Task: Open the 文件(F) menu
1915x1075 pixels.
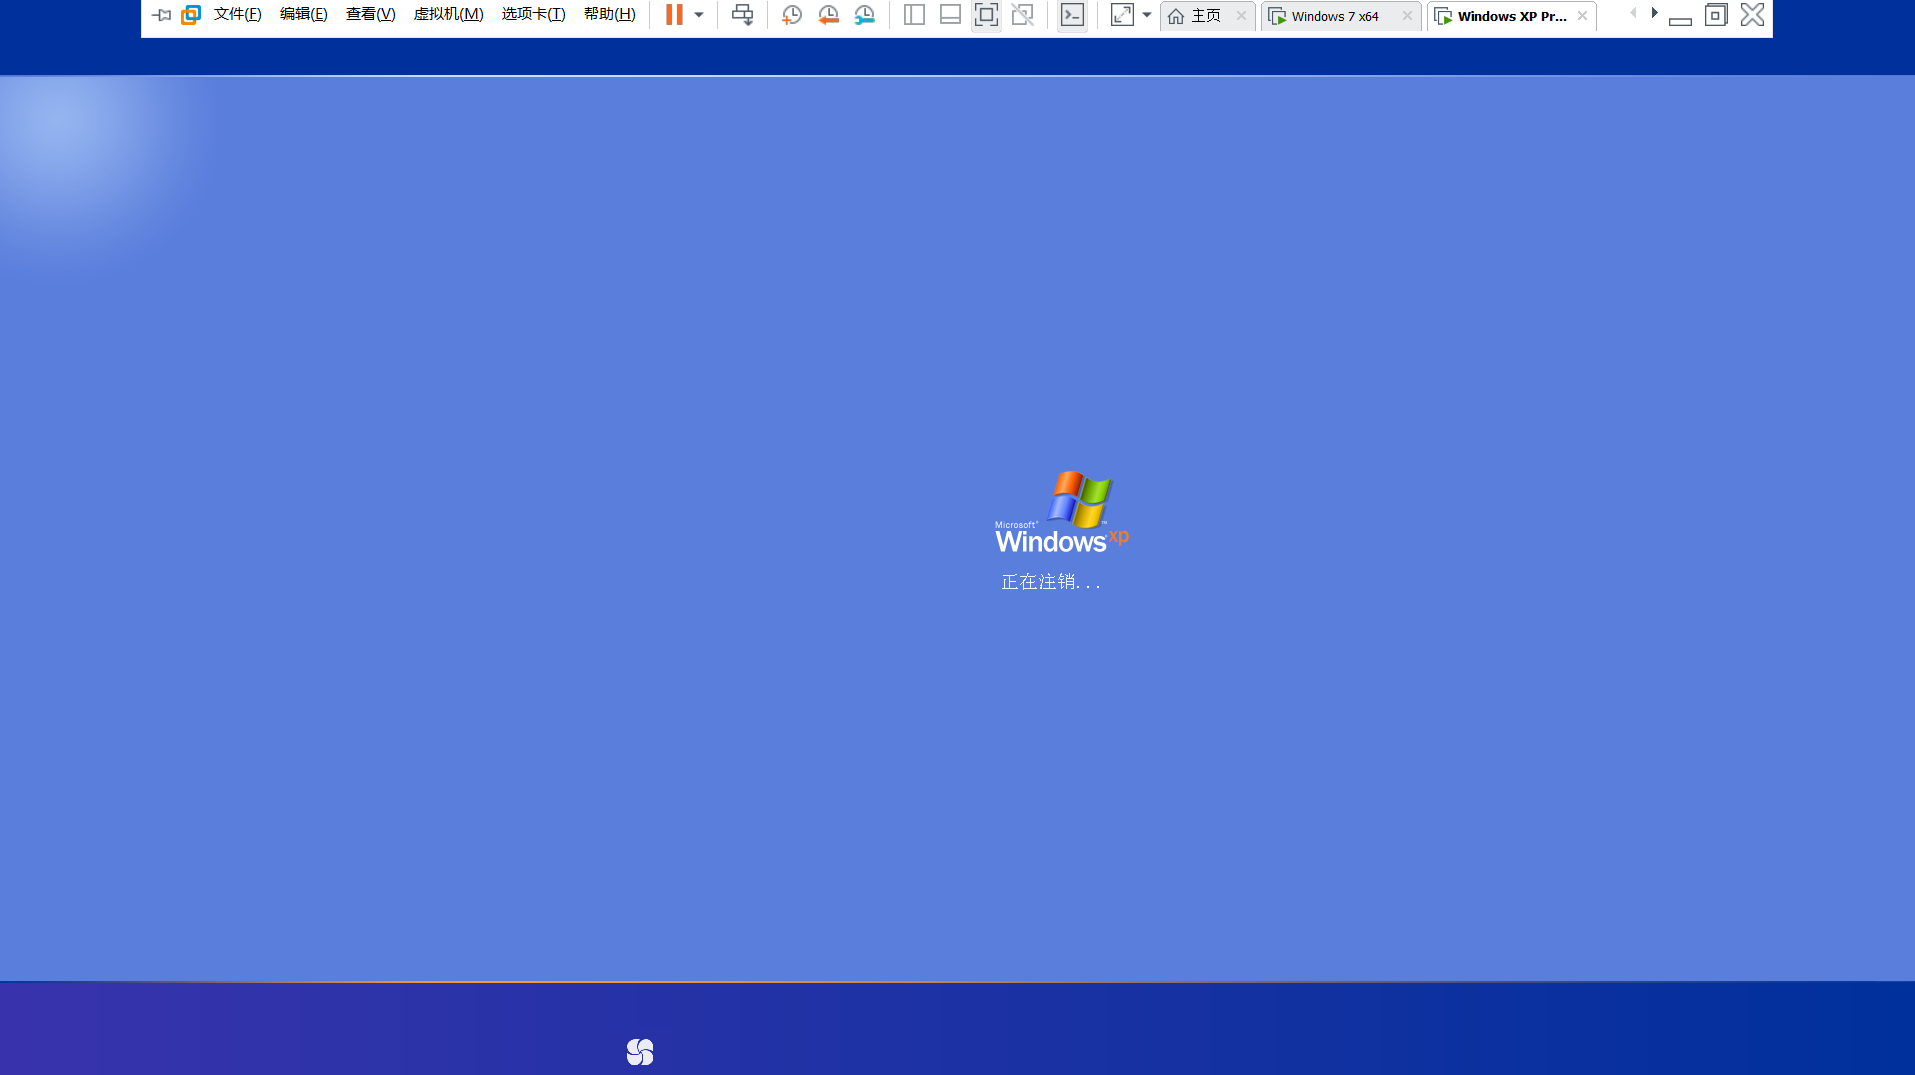Action: 238,15
